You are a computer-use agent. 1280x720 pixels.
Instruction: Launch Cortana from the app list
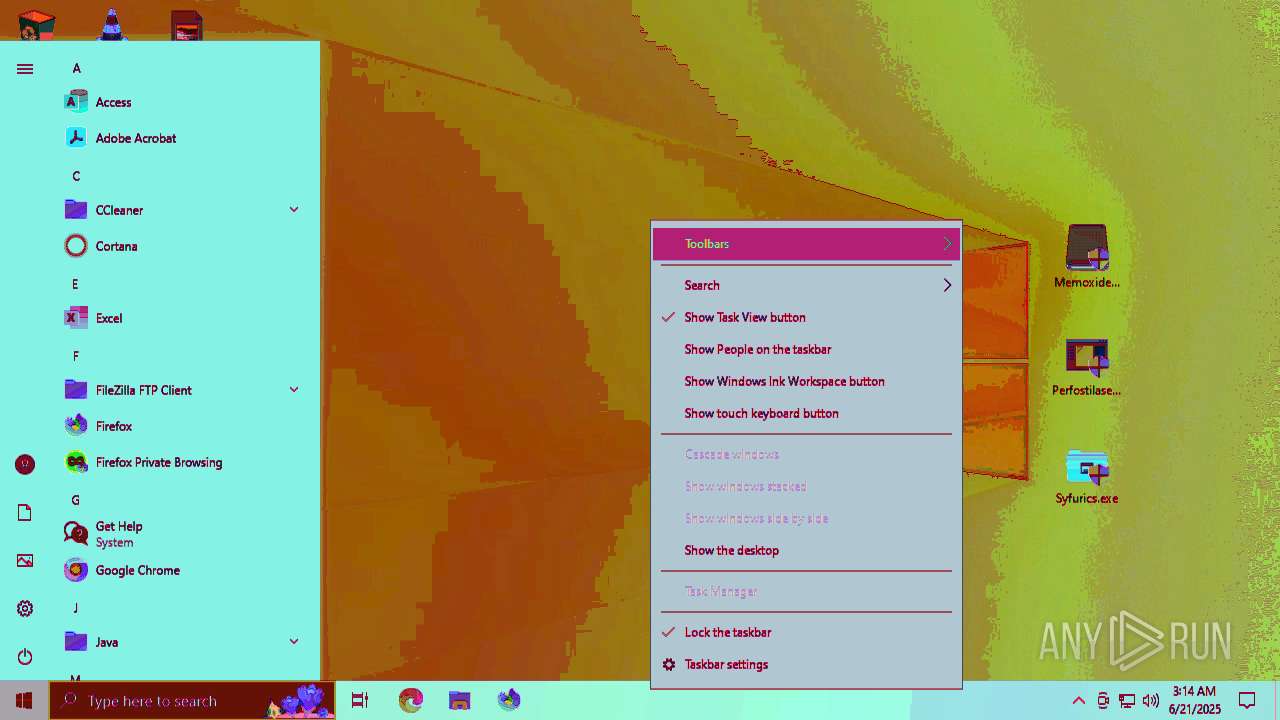[116, 246]
